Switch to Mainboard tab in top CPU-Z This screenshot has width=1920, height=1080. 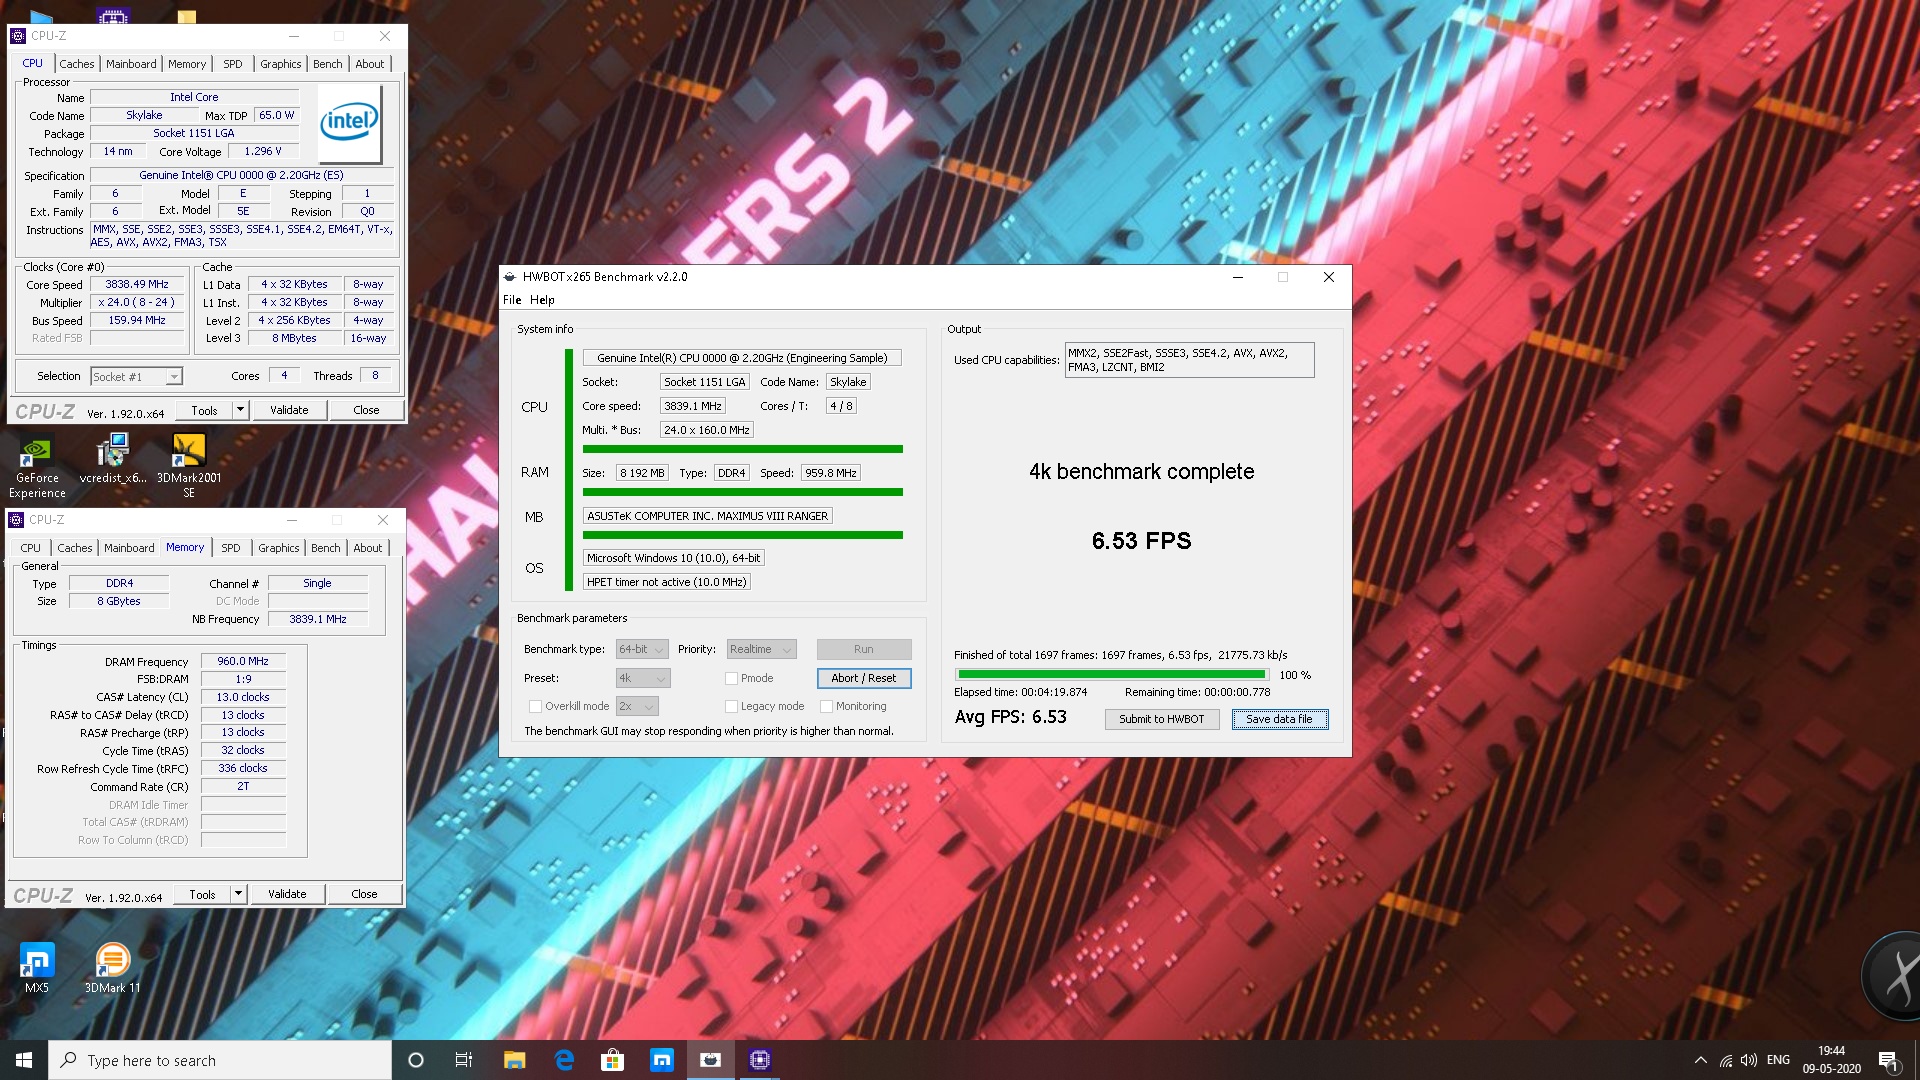click(x=131, y=64)
